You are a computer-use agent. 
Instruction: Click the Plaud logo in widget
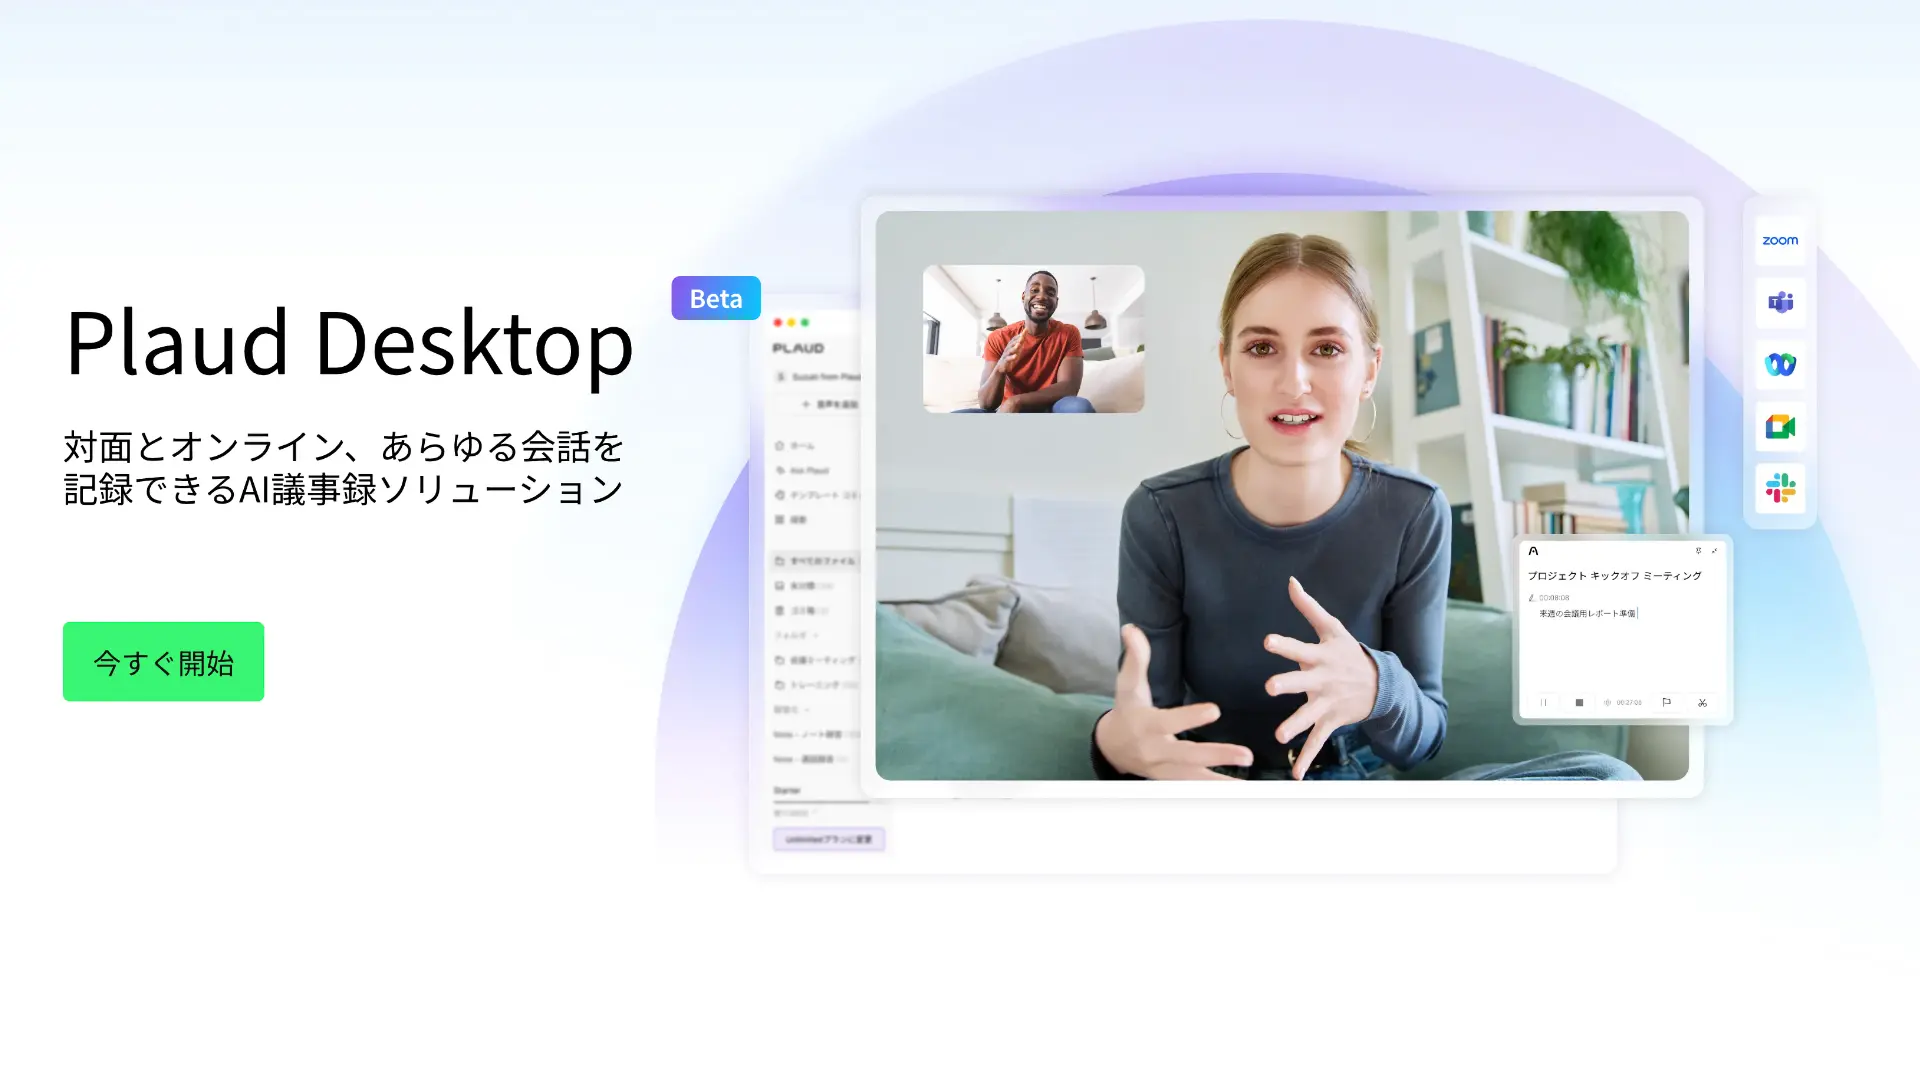[1533, 551]
